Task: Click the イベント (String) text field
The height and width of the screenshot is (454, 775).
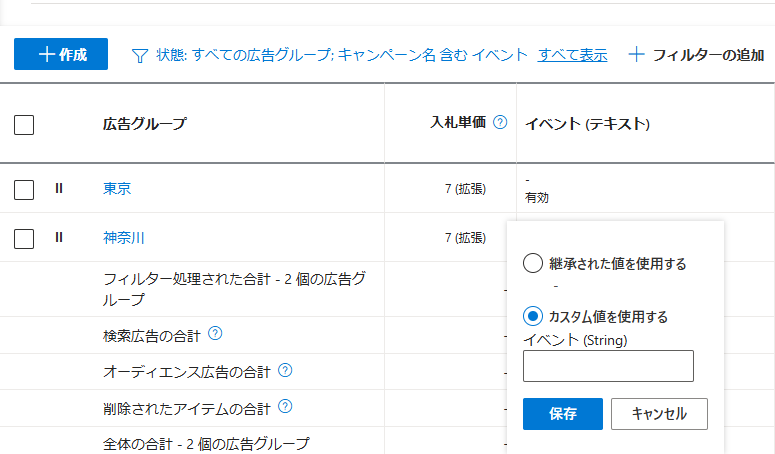Action: pyautogui.click(x=608, y=366)
